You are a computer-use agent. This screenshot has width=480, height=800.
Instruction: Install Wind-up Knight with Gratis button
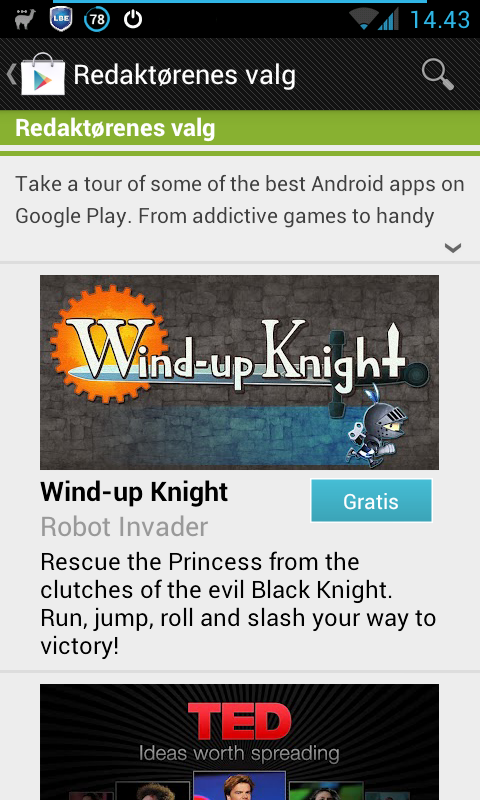tap(371, 501)
